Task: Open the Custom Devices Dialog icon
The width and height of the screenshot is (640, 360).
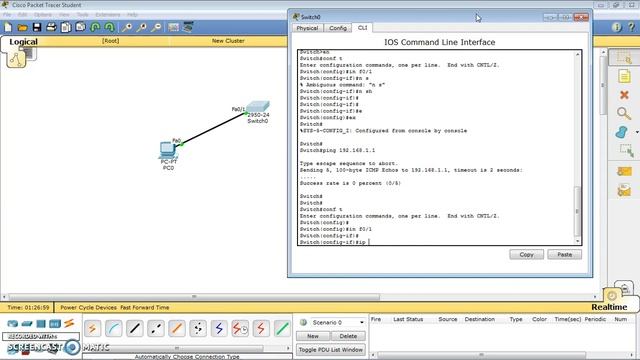Action: 188,27
